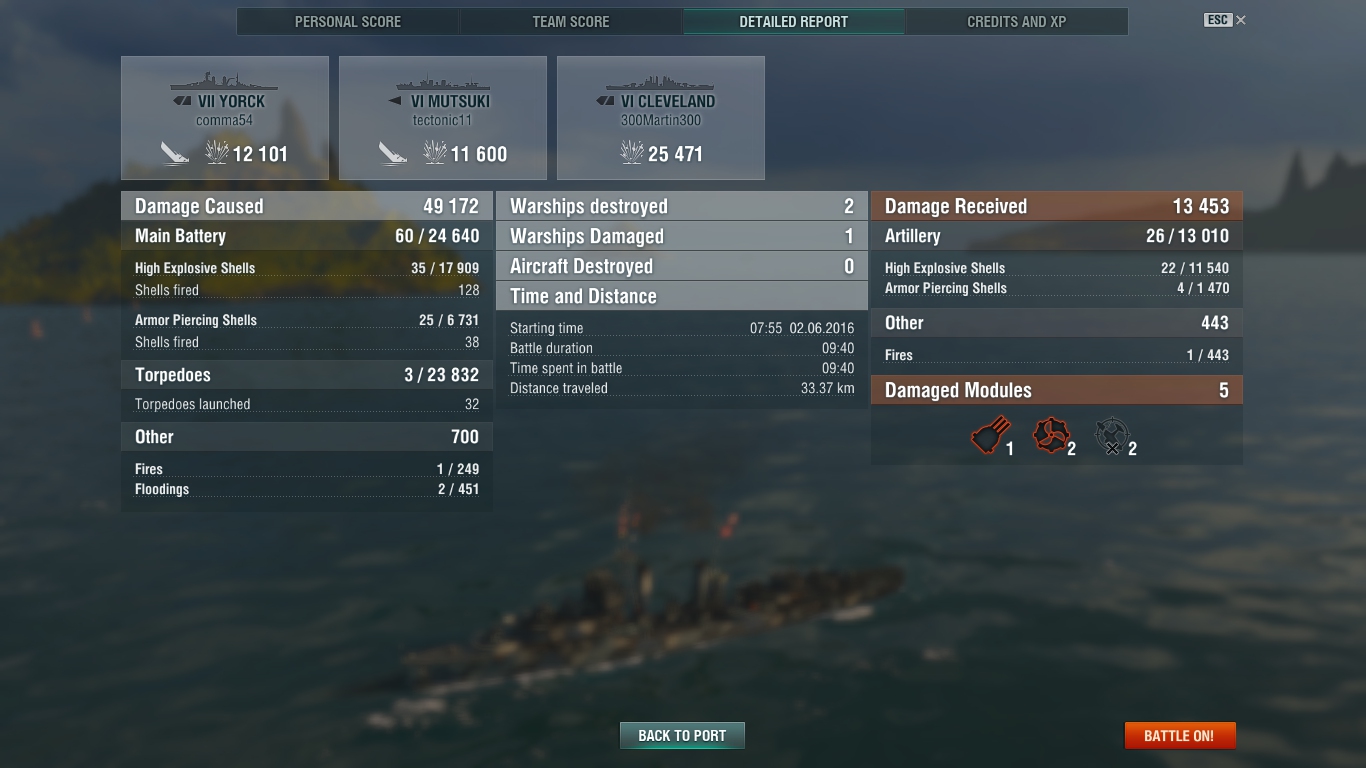
Task: Select the VI Cleveland ship card
Action: point(661,118)
